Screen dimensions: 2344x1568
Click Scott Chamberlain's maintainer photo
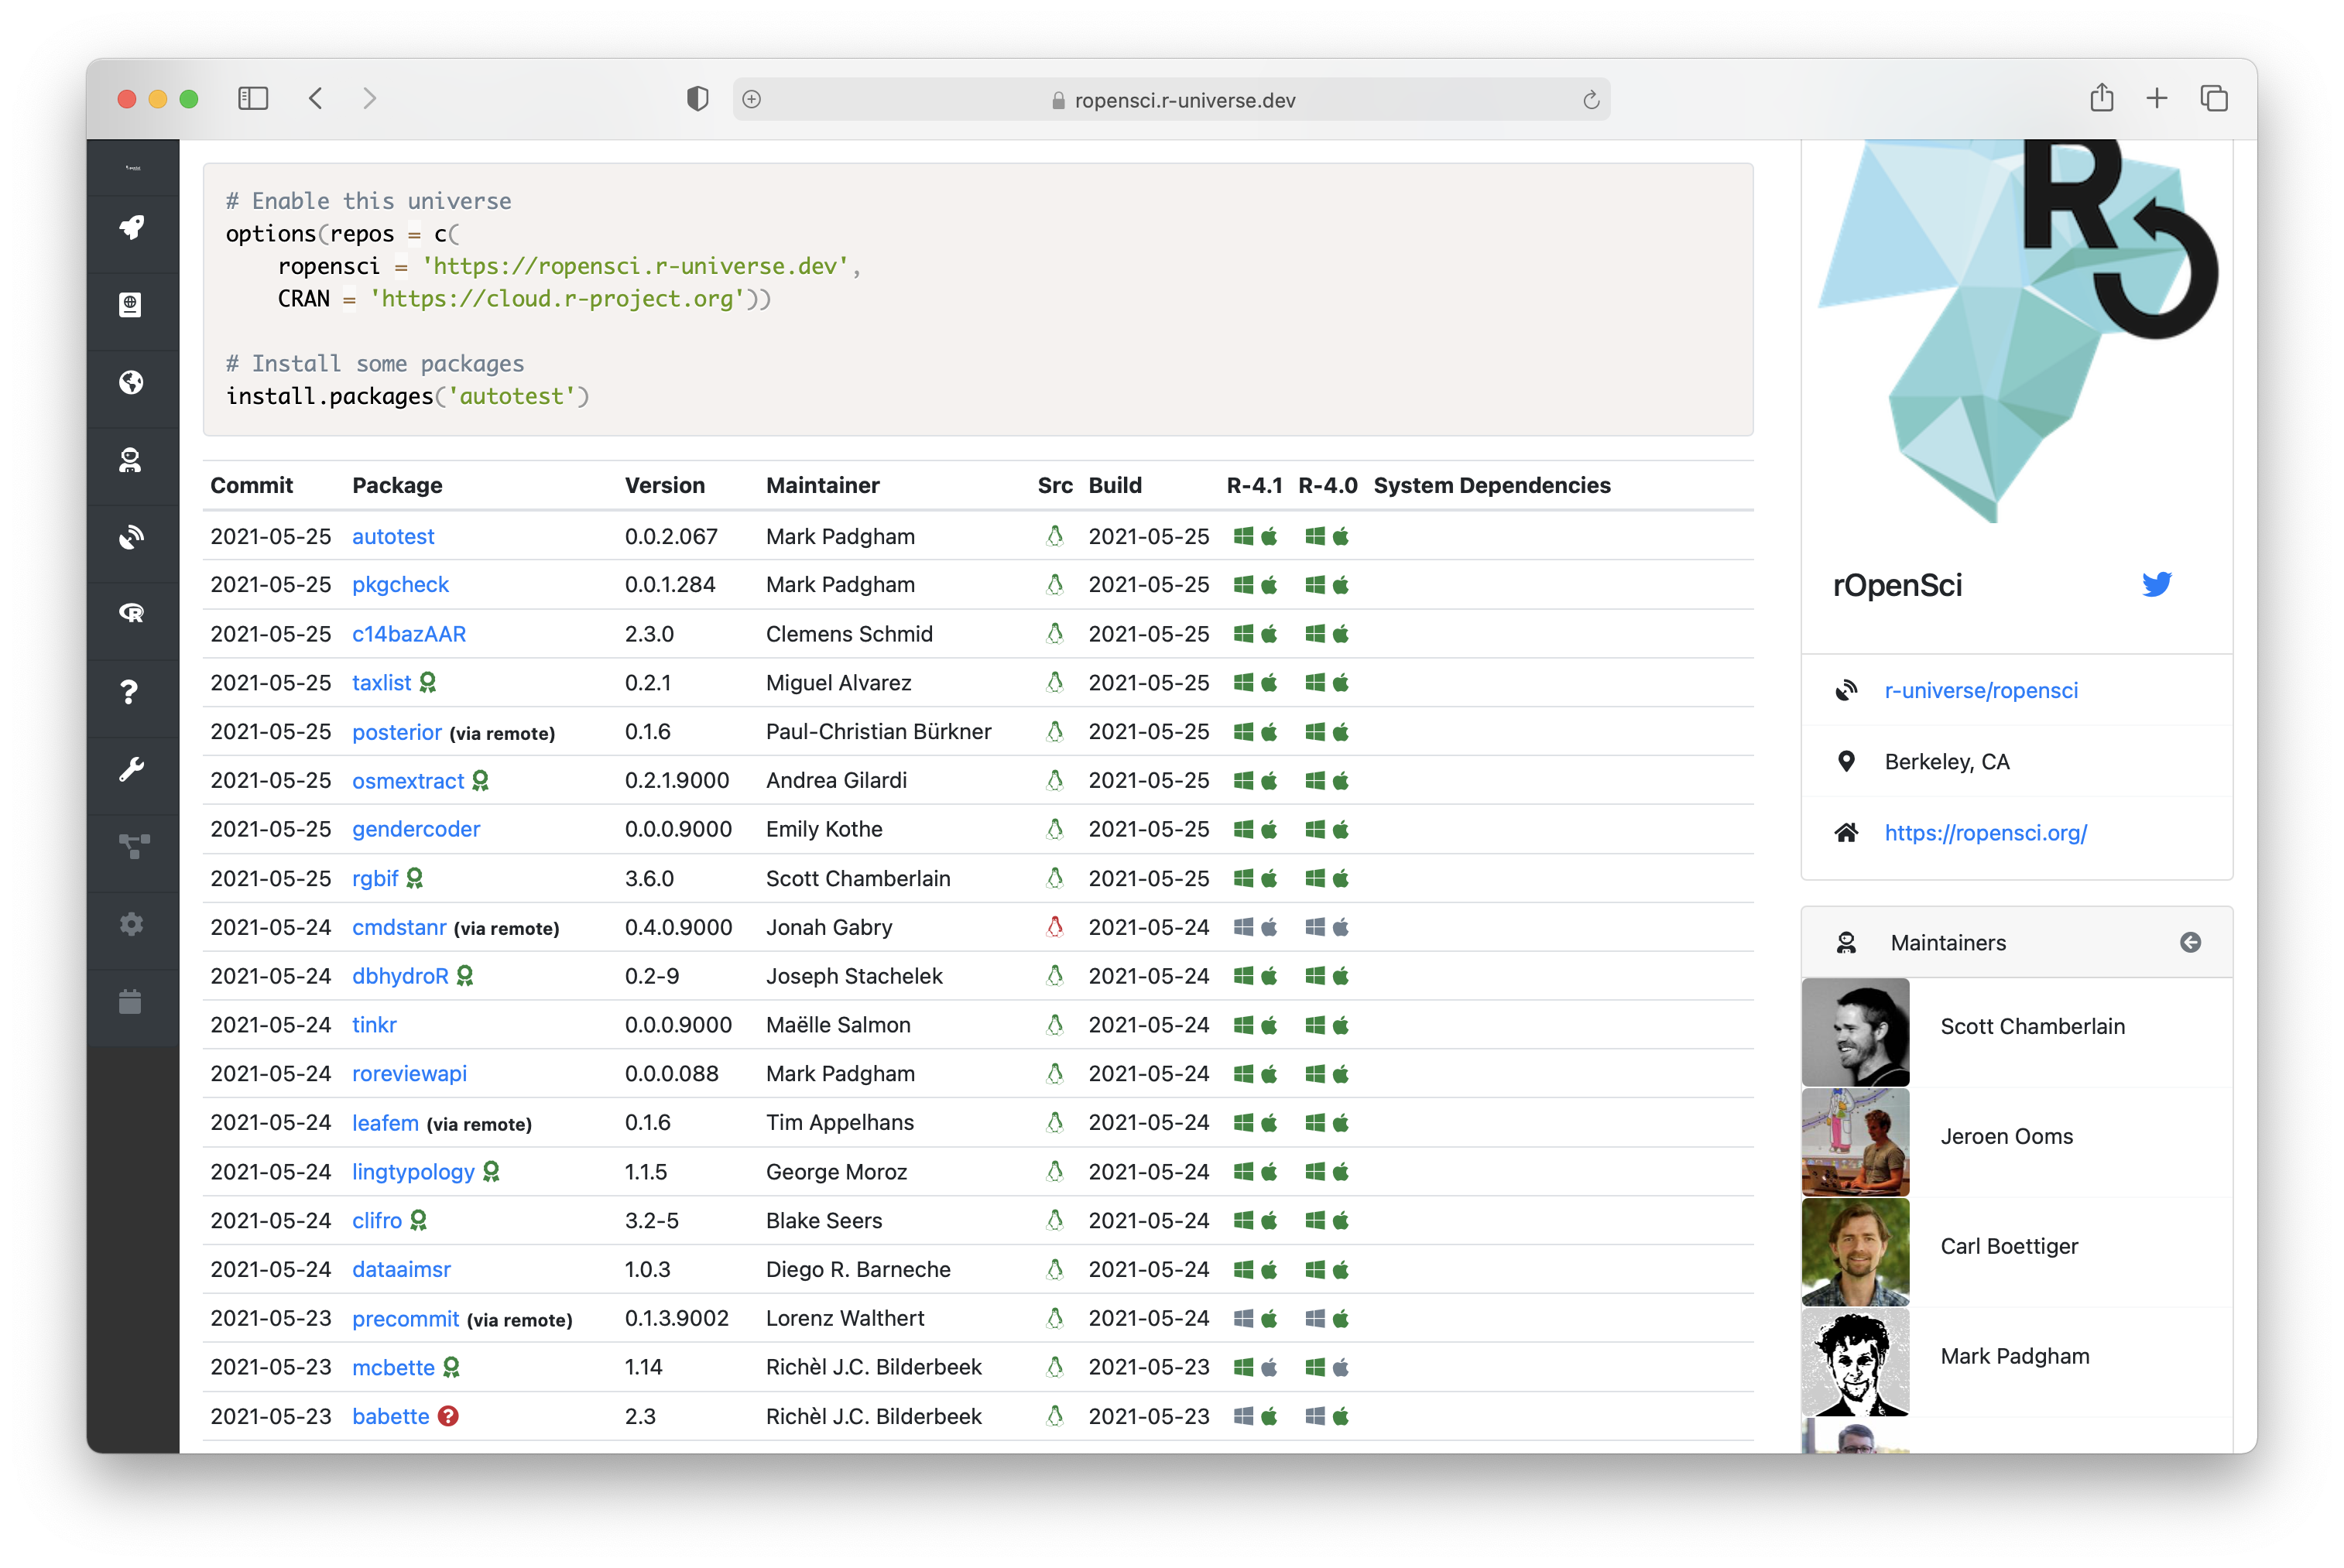[x=1855, y=1031]
